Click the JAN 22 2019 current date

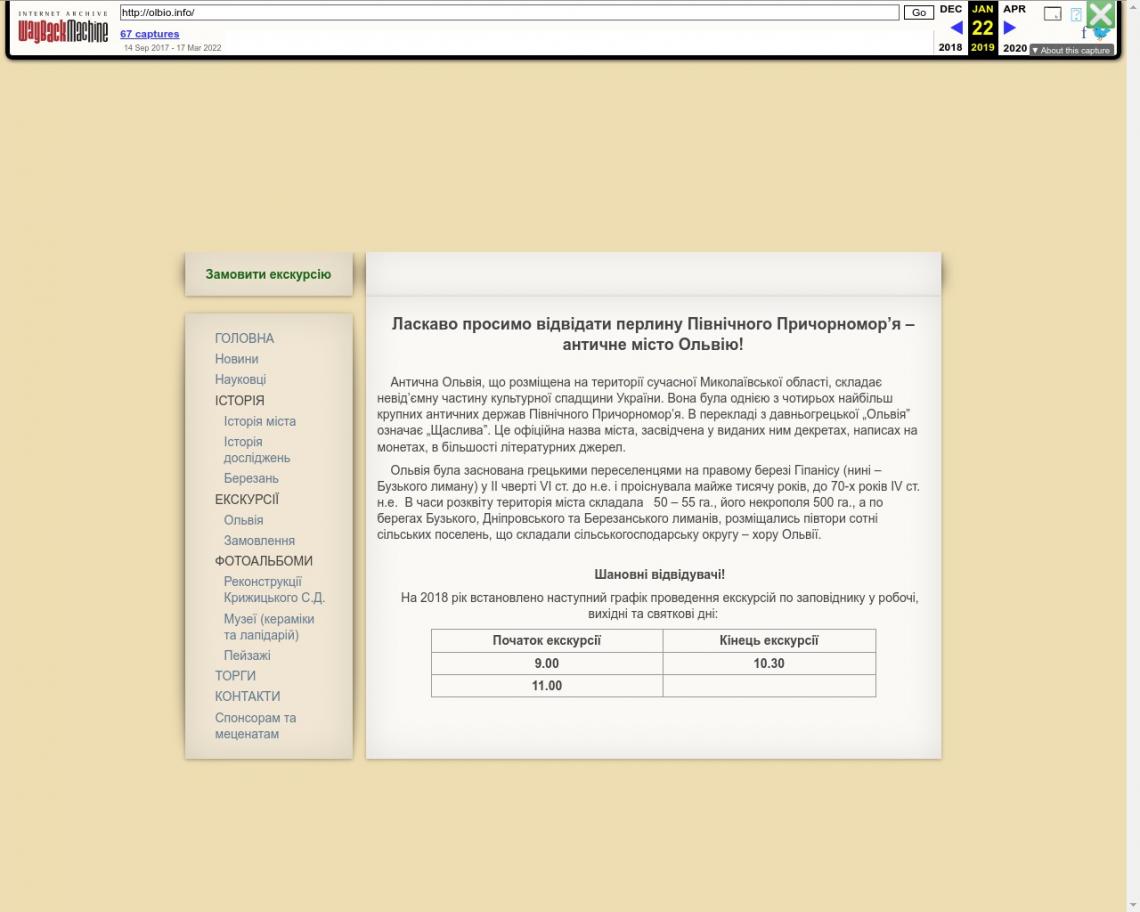[x=982, y=28]
